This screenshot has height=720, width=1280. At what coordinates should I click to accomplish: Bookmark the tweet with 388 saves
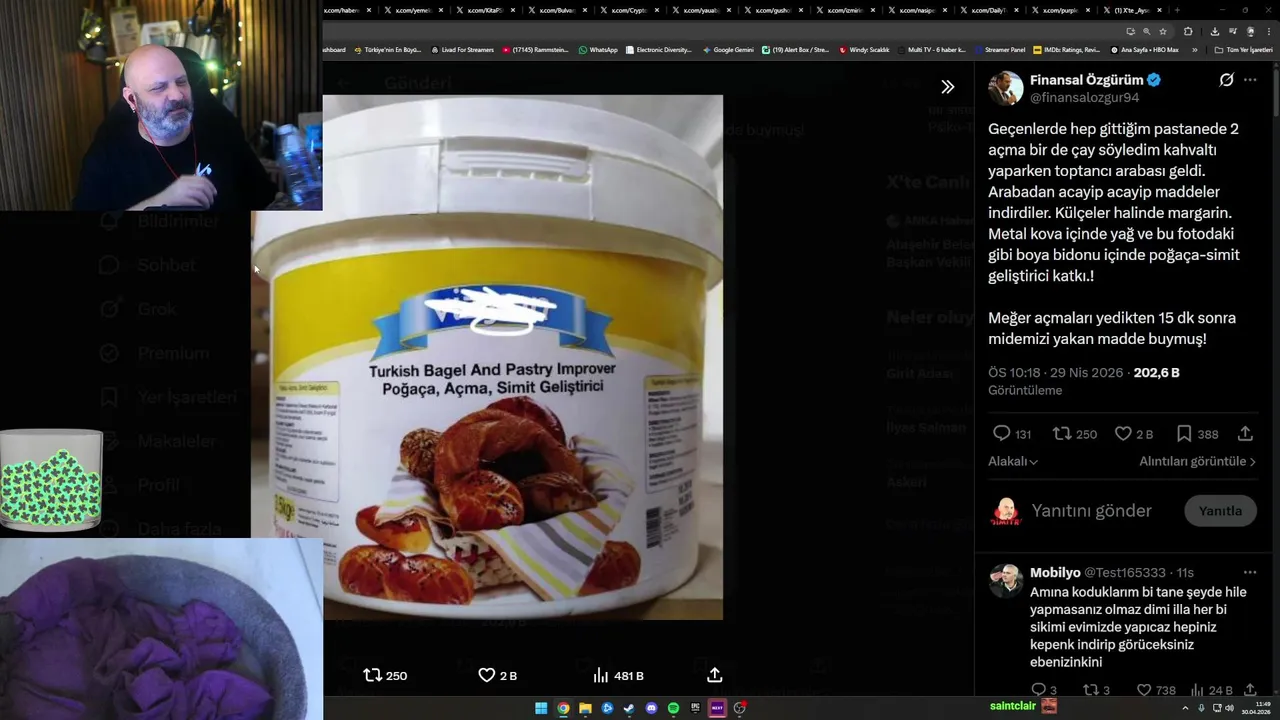click(1184, 434)
